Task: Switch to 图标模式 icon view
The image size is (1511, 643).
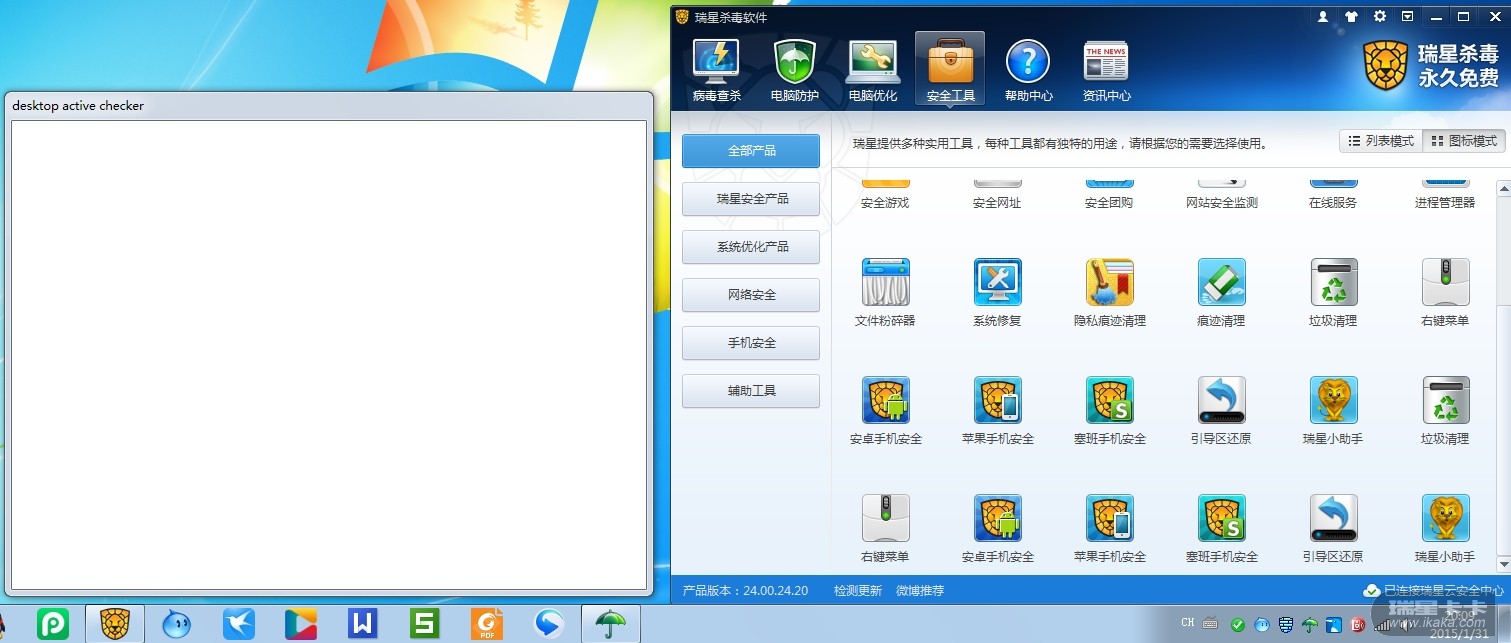Action: pos(1464,141)
